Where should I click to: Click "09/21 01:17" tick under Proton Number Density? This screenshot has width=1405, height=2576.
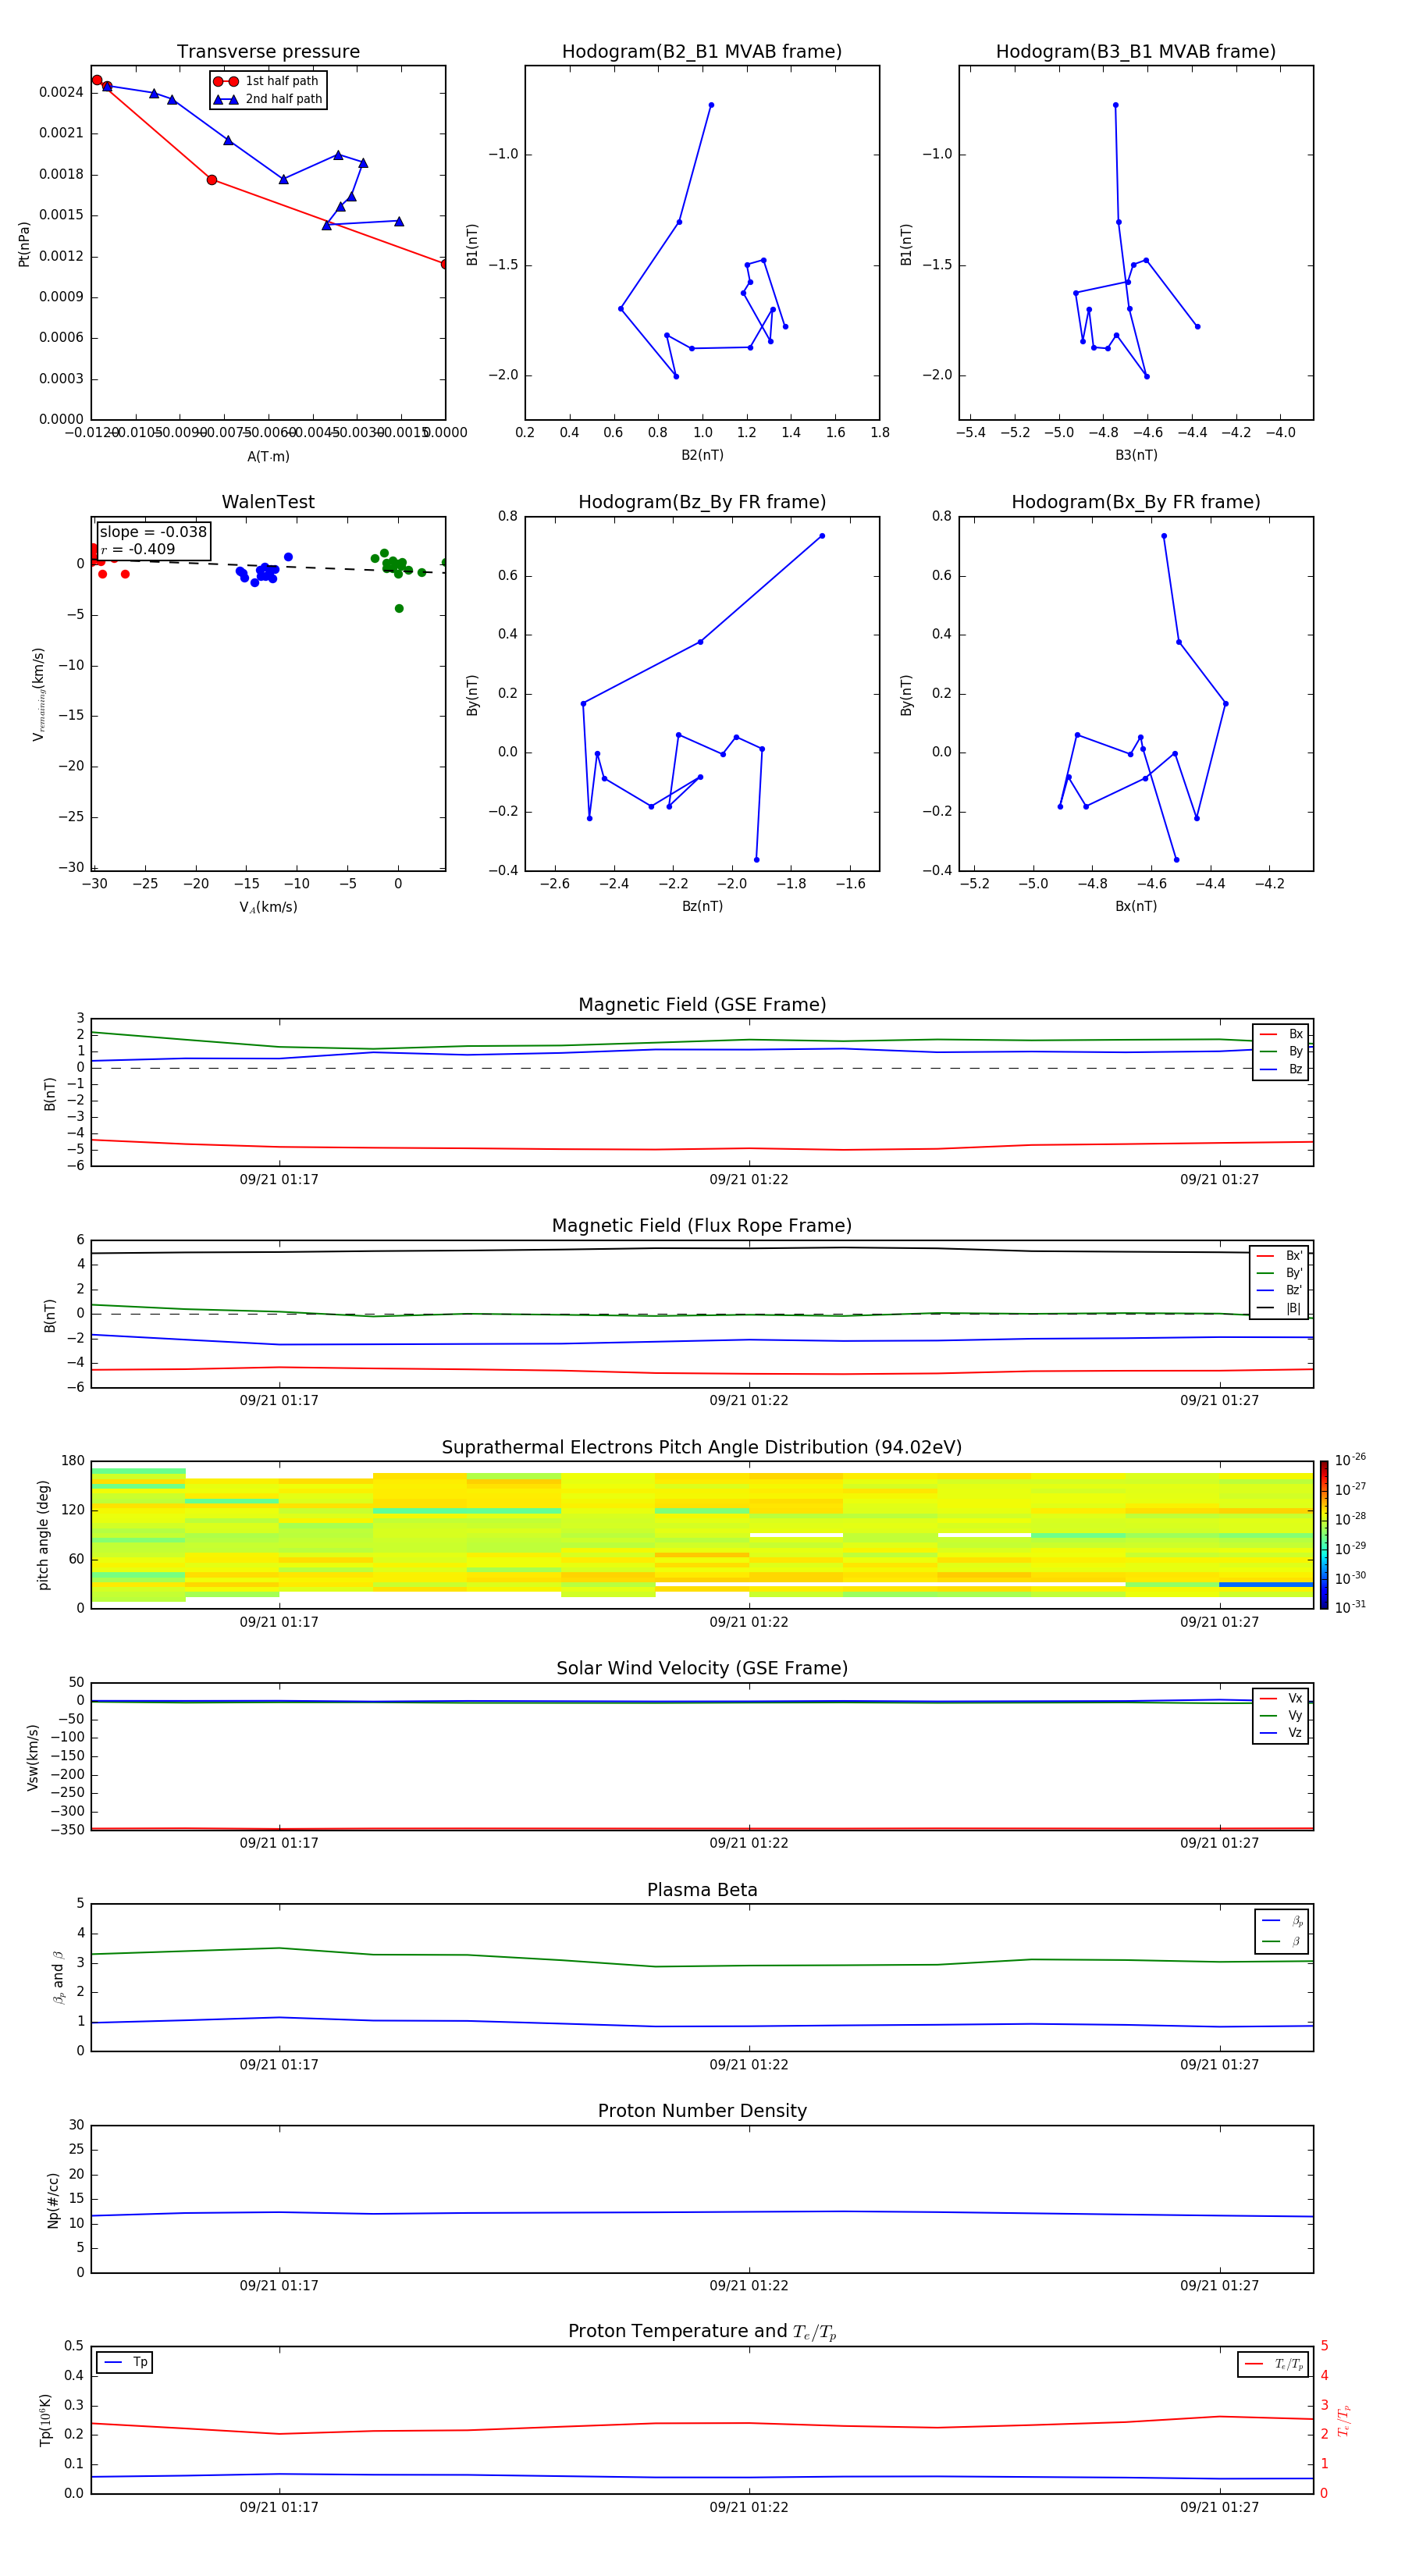pyautogui.click(x=279, y=2286)
